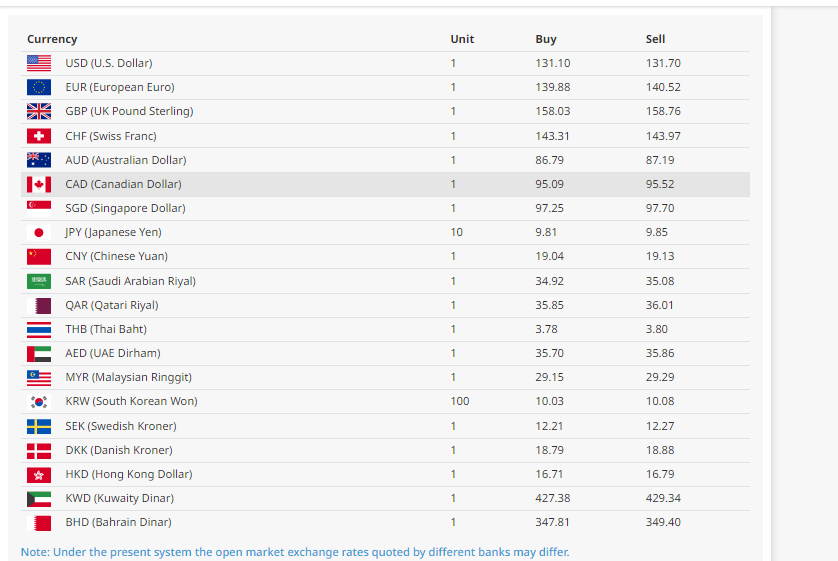Click the Kuwait flag icon
838x561 pixels.
click(39, 498)
